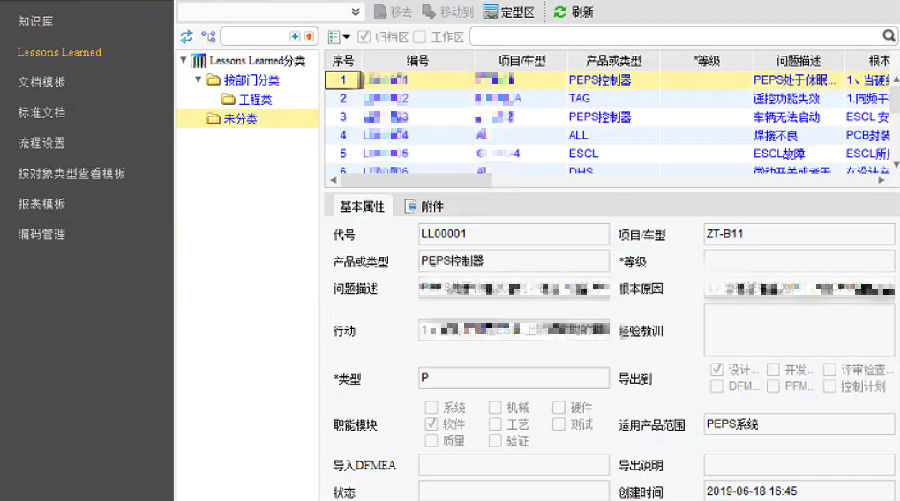
Task: Collapse the Lessons Learned分类 root node
Action: click(183, 61)
